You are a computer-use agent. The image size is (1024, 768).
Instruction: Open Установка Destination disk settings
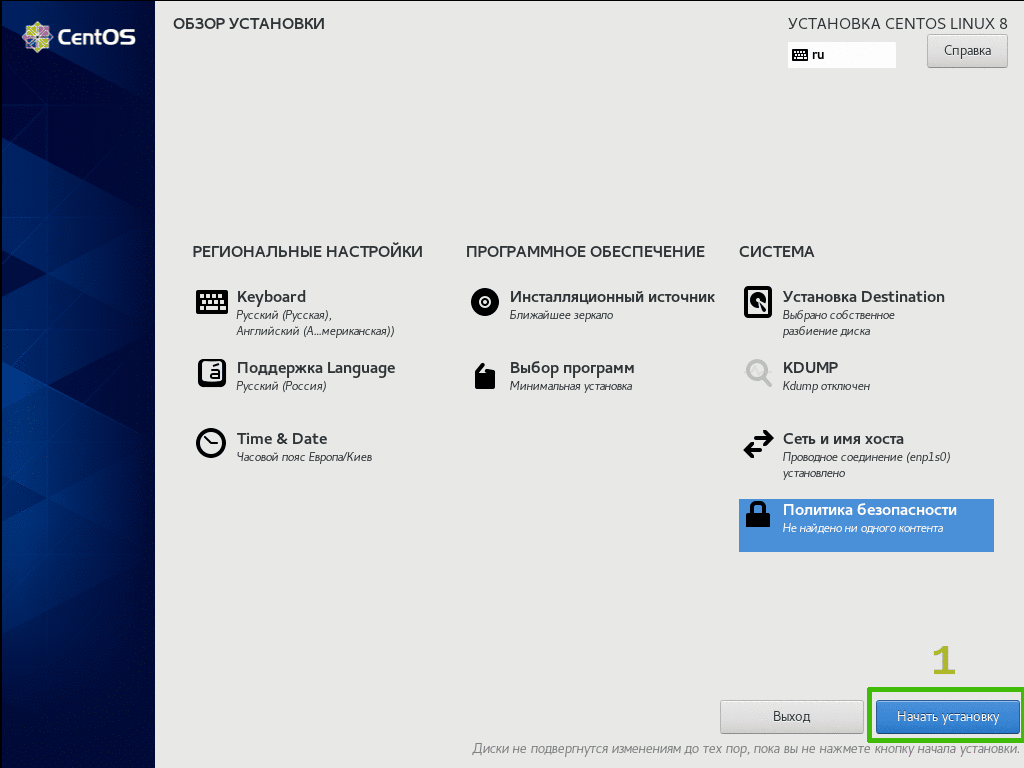[863, 296]
